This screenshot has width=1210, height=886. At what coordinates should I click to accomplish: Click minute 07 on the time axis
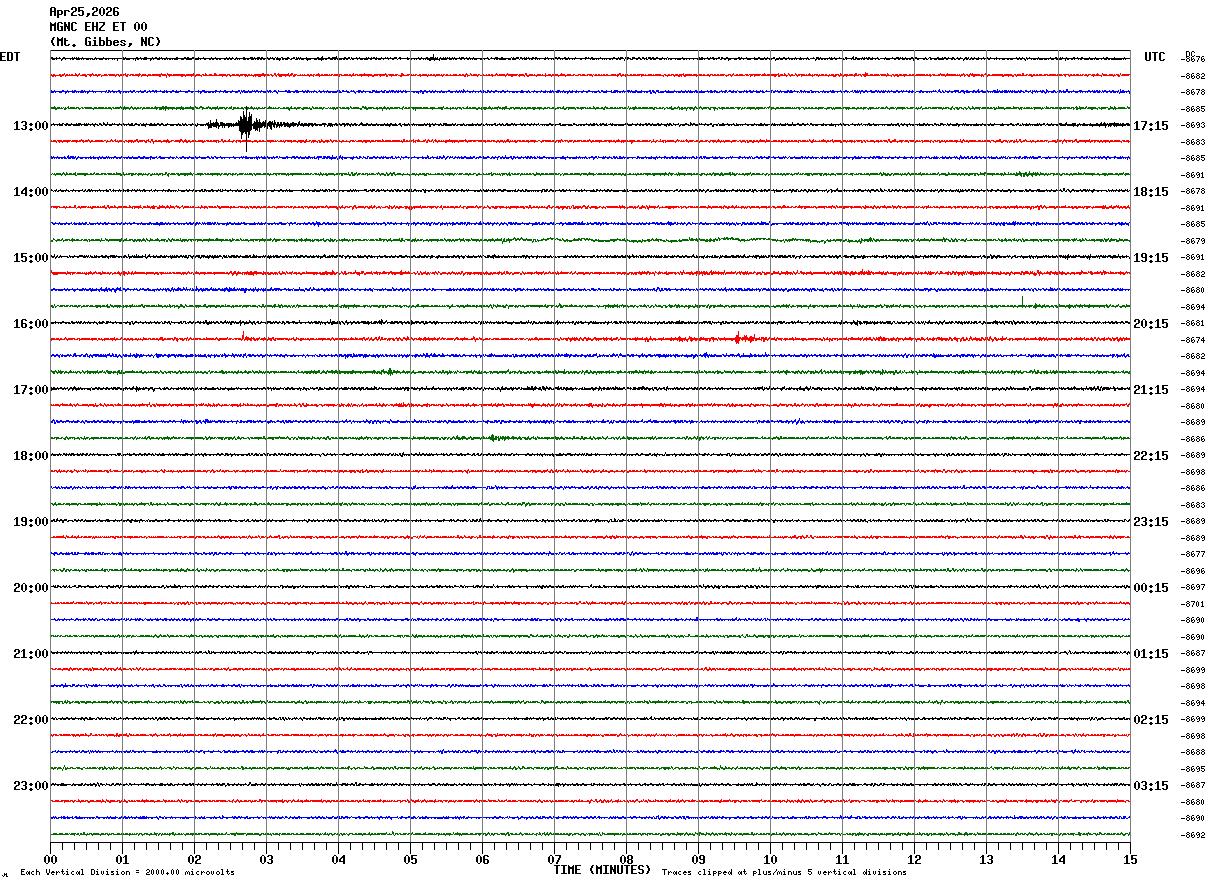click(554, 859)
